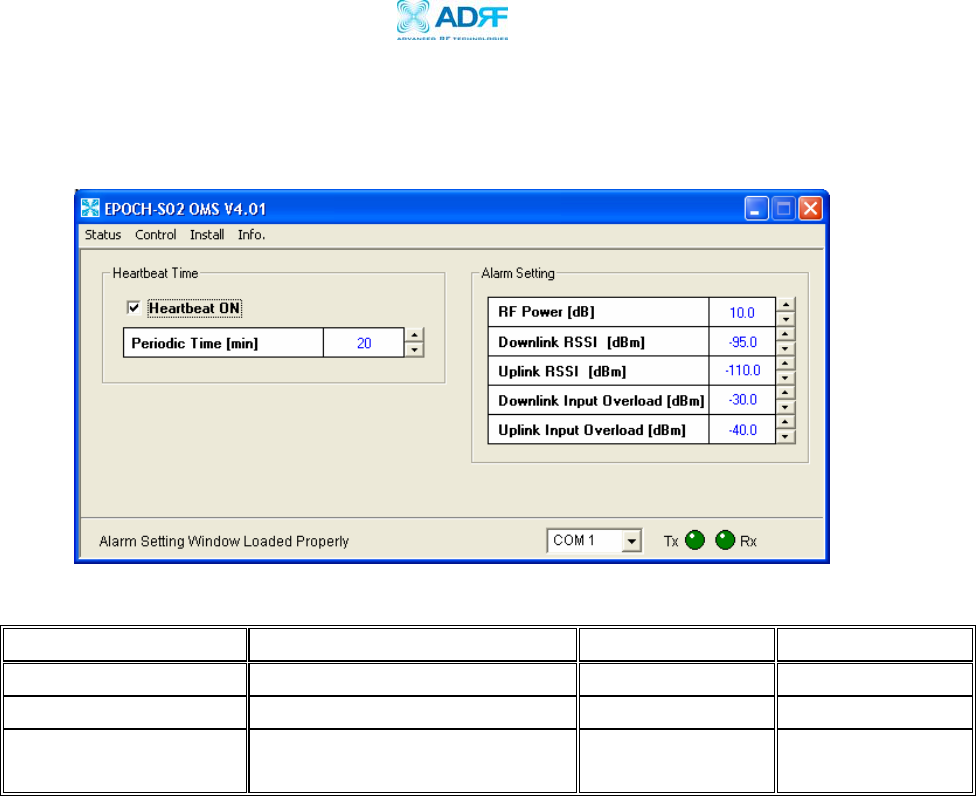
Task: Click the green Tx indicator light
Action: coord(695,540)
